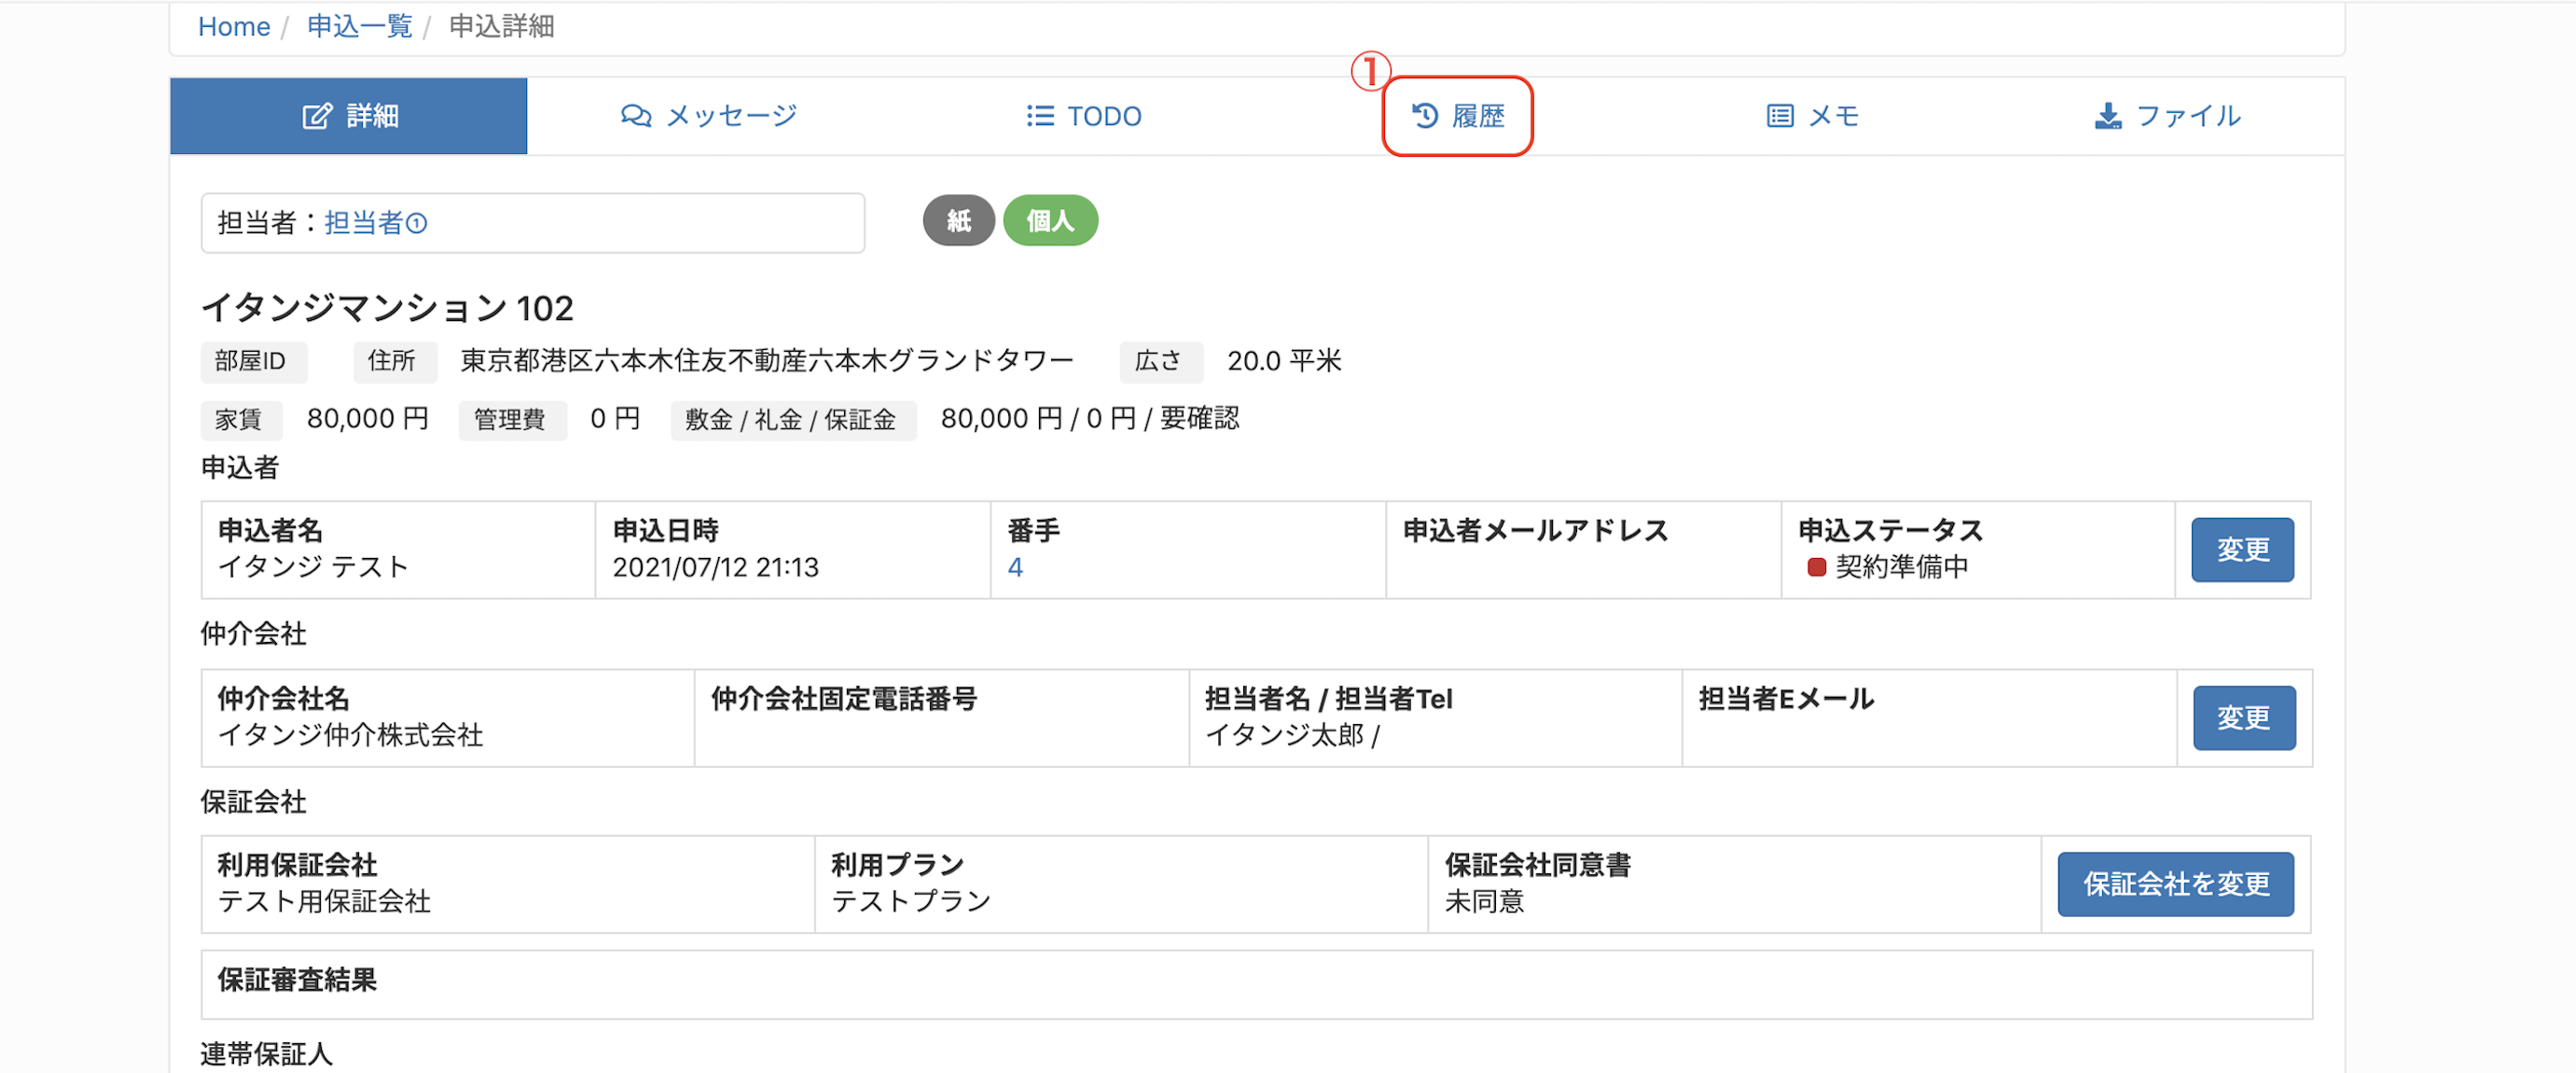
Task: Click the 家賃 value 80,000 円
Action: pos(367,418)
